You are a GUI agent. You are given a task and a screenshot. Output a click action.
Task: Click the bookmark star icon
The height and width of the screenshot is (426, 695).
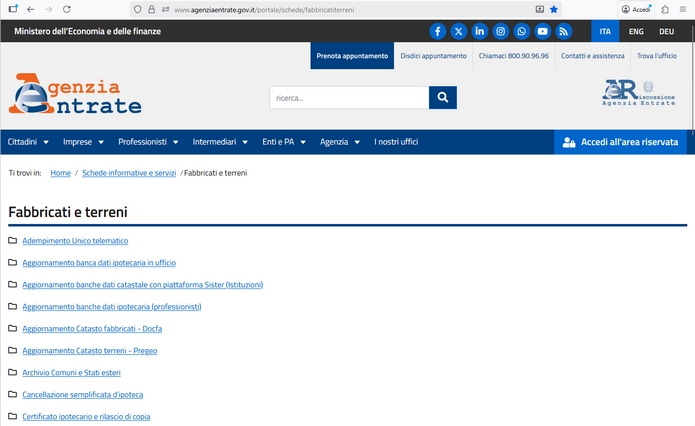point(554,9)
